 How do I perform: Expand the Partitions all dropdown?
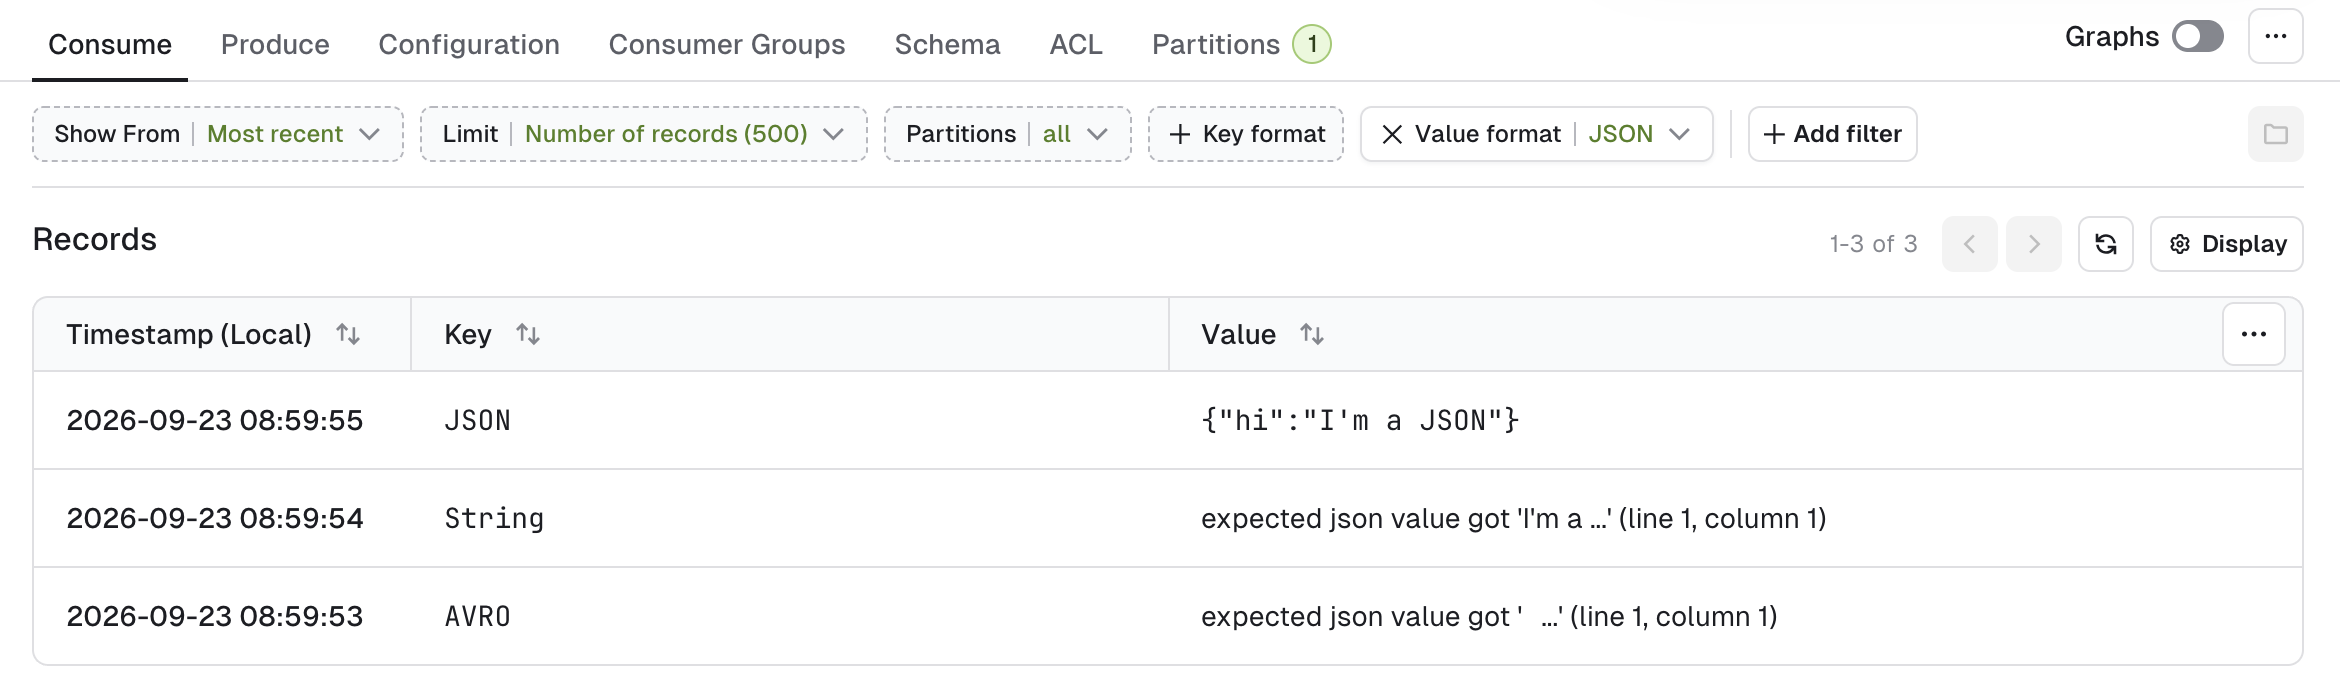[1008, 134]
